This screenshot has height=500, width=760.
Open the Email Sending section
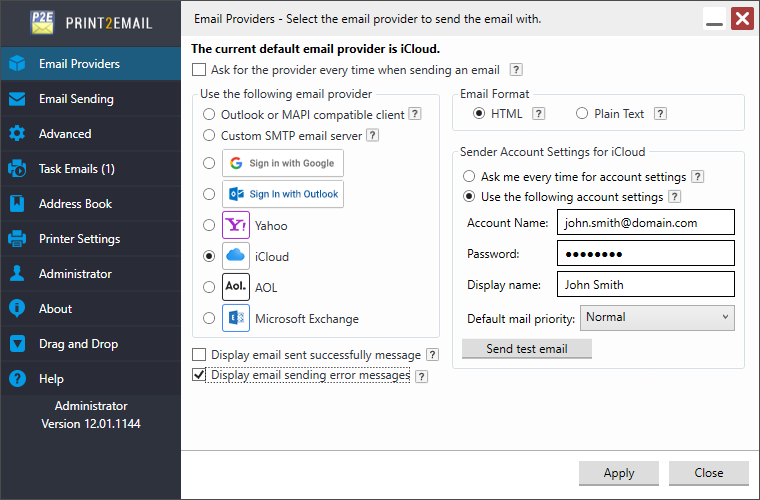tap(91, 99)
